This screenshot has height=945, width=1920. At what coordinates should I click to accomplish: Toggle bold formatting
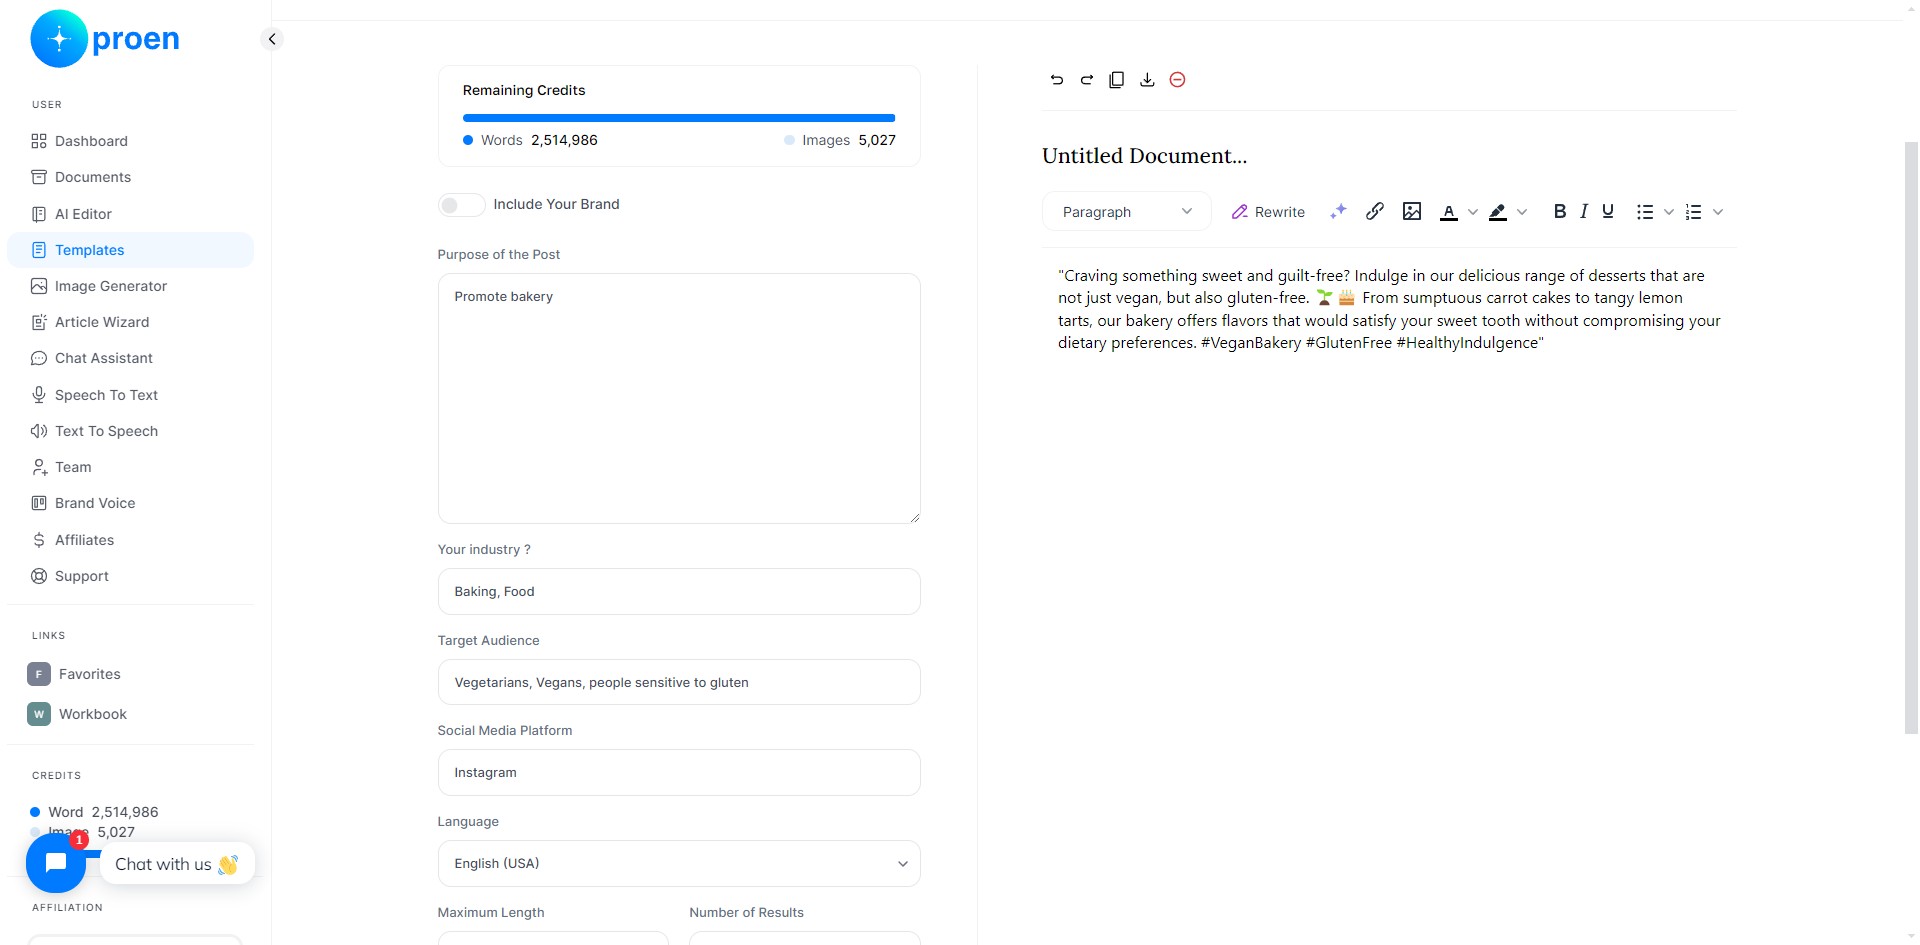pyautogui.click(x=1559, y=211)
